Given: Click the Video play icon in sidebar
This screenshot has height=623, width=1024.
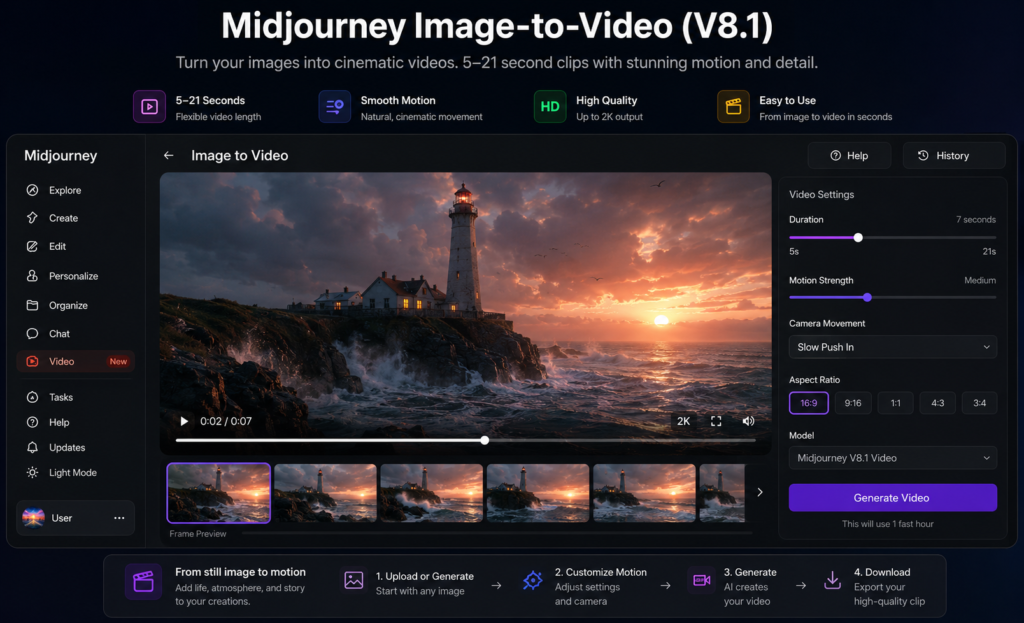Looking at the screenshot, I should pyautogui.click(x=32, y=361).
